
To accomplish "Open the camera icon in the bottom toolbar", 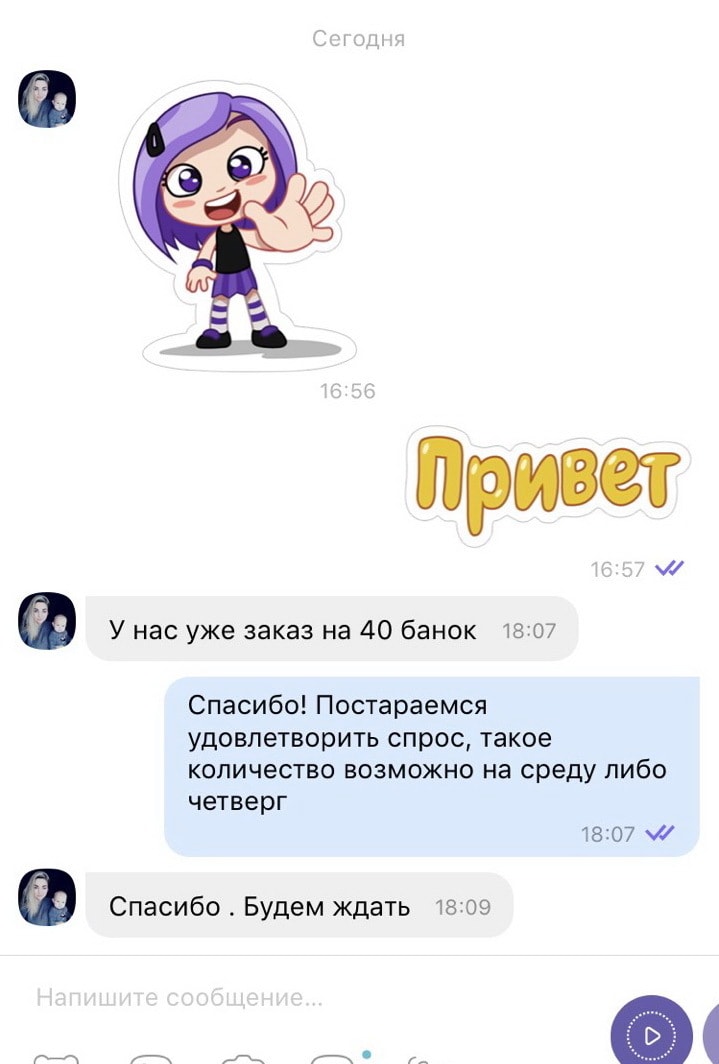I will (x=243, y=1059).
